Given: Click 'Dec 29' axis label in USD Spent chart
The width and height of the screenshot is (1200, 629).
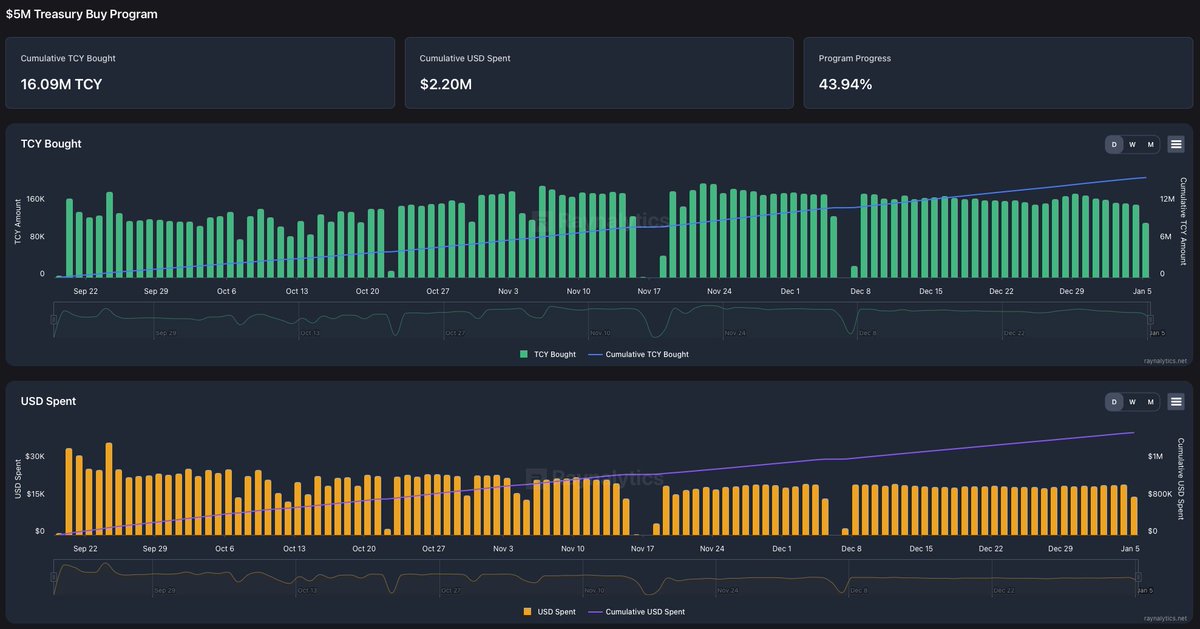Looking at the screenshot, I should [x=1060, y=549].
